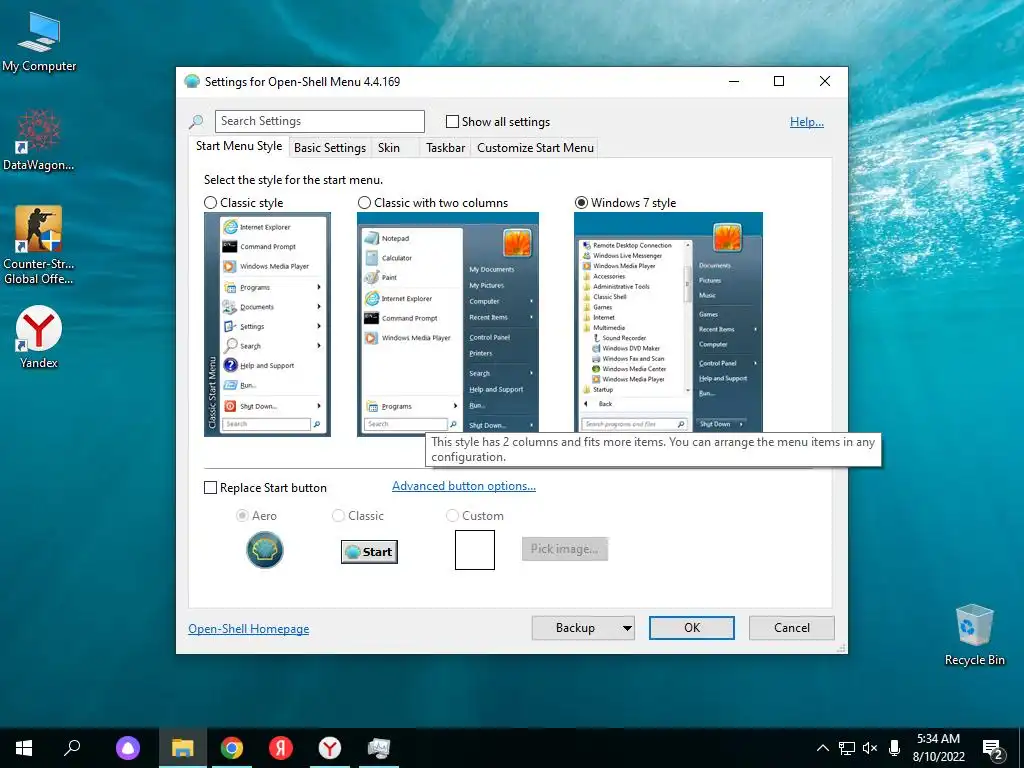Open the notification center icon

[x=993, y=750]
